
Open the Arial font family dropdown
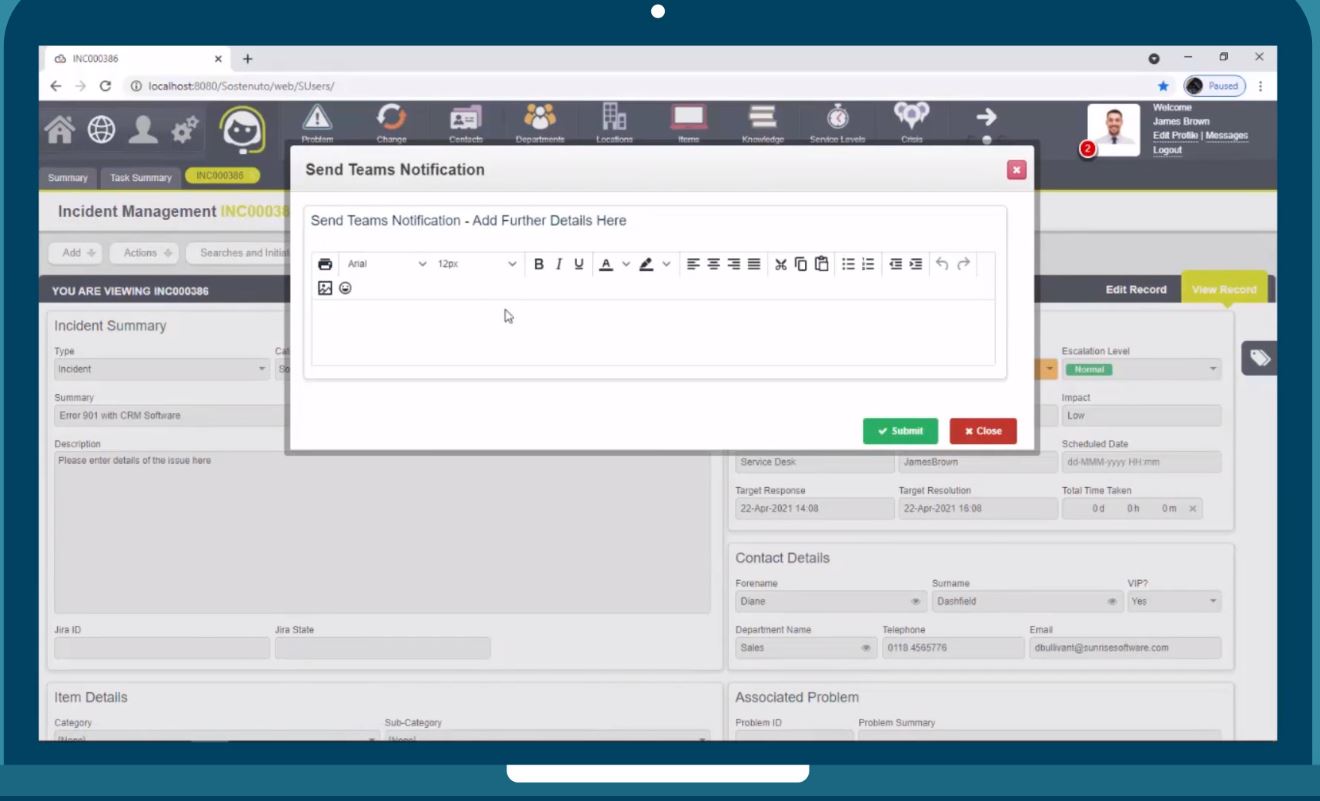tap(388, 264)
